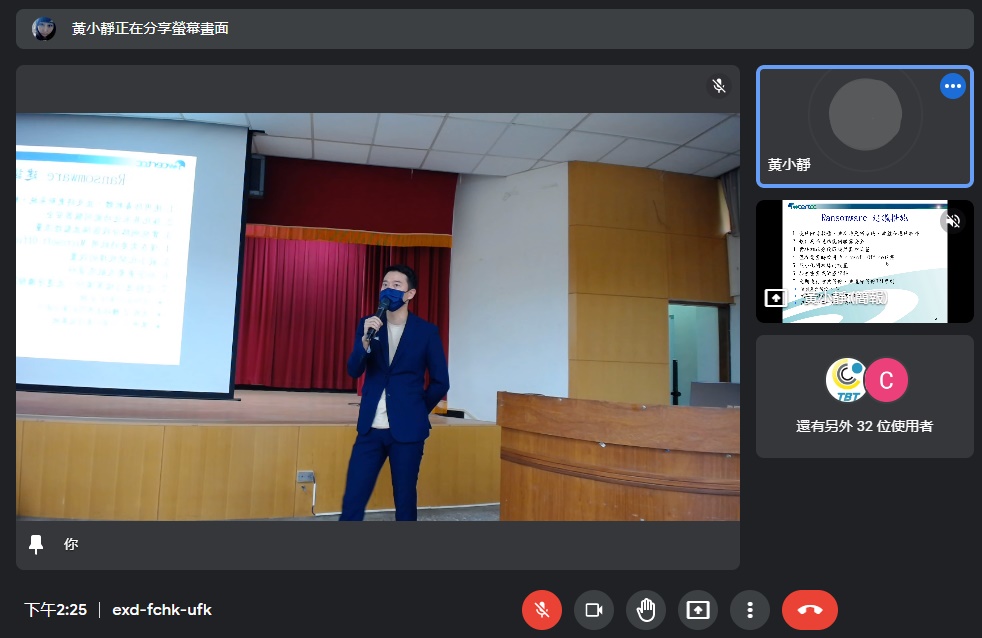
Task: Click the 黃小靜正在分享螢幕畫面 banner text
Action: click(150, 29)
